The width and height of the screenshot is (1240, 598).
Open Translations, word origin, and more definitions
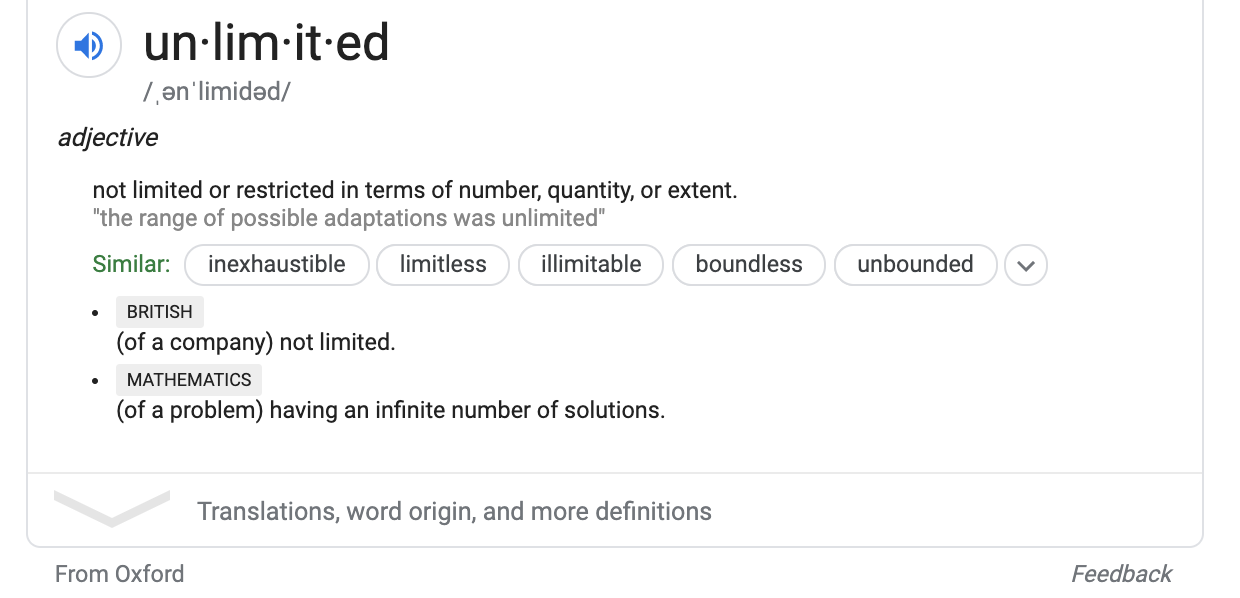[x=454, y=511]
